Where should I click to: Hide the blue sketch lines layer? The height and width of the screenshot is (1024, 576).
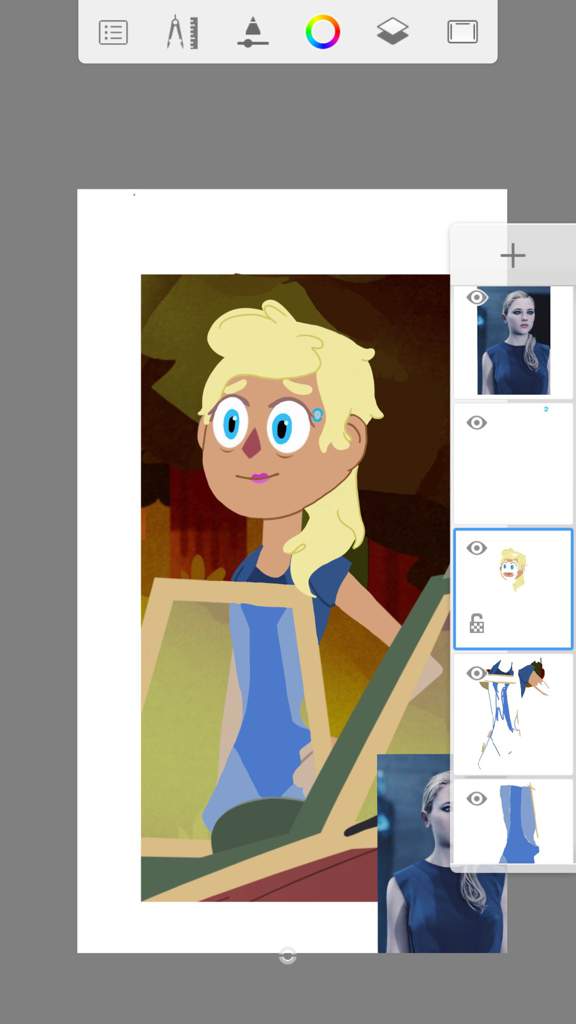(477, 673)
